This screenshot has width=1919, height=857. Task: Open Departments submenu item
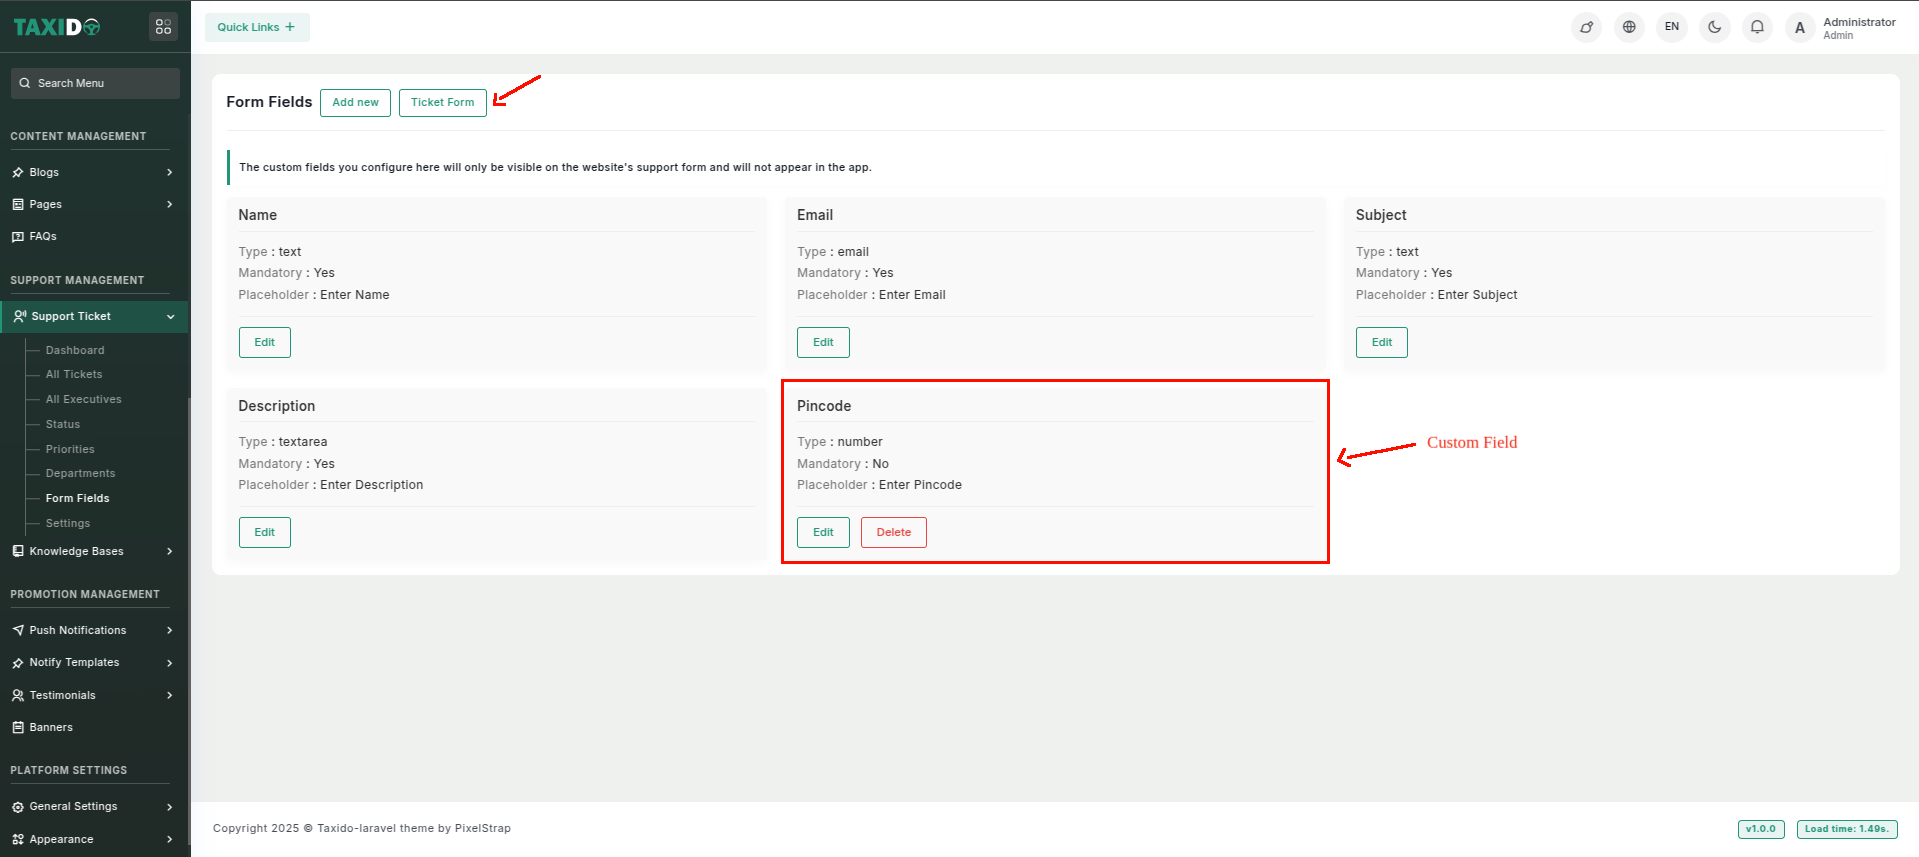click(x=80, y=473)
